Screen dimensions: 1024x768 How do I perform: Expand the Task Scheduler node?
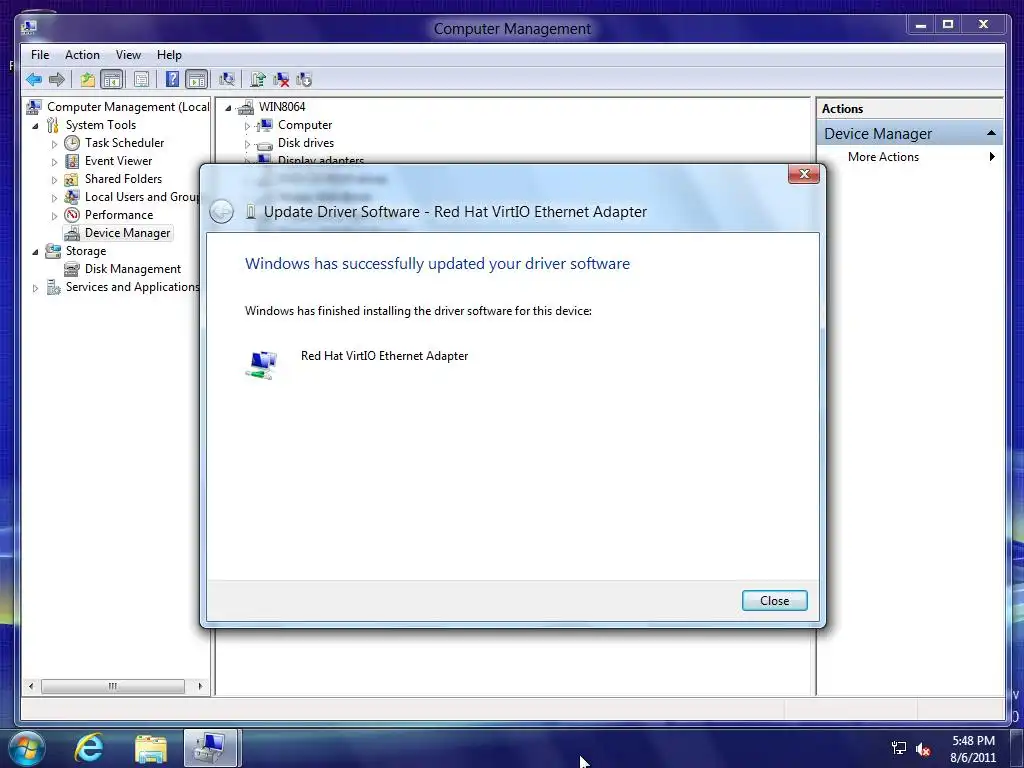point(54,144)
